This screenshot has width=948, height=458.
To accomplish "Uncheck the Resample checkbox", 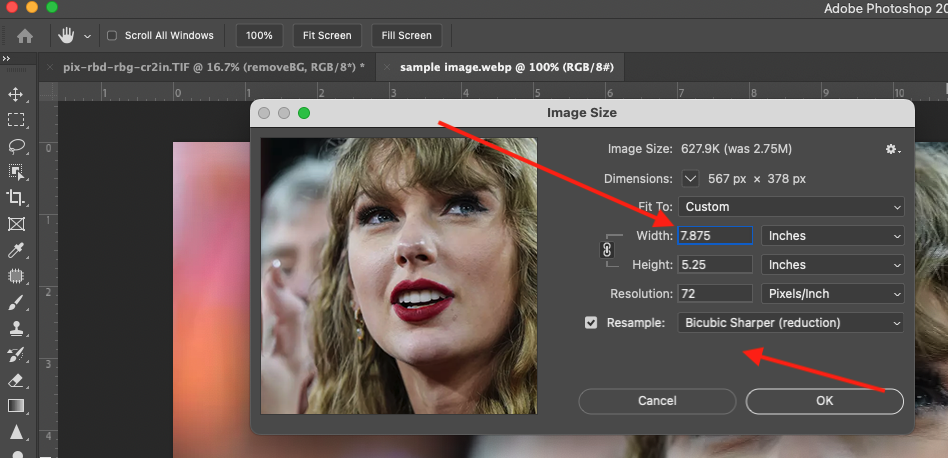I will [591, 323].
